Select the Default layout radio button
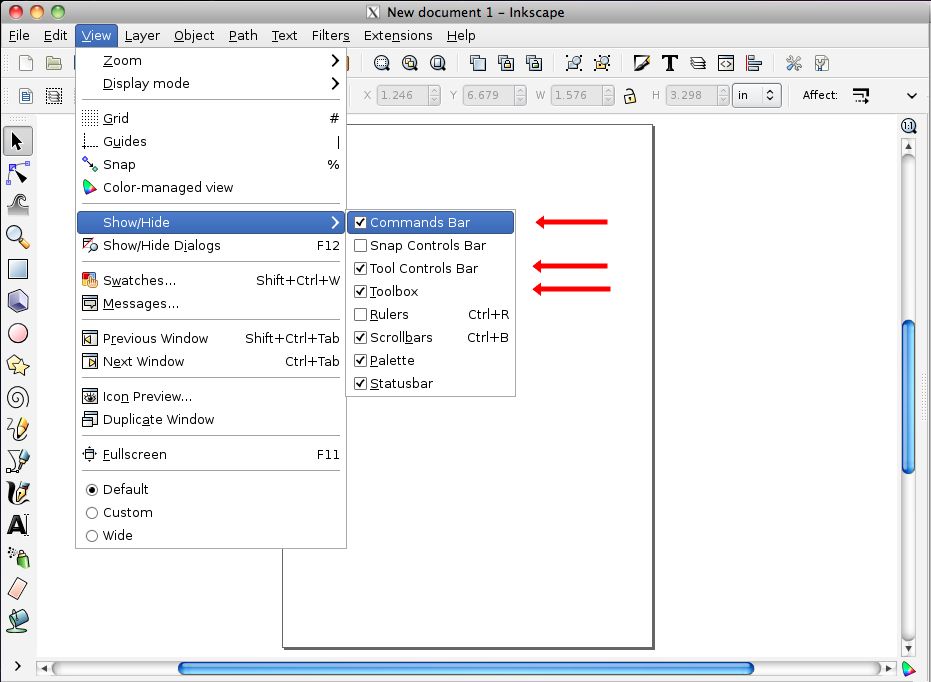Screen dimensions: 931x682 click(x=92, y=490)
